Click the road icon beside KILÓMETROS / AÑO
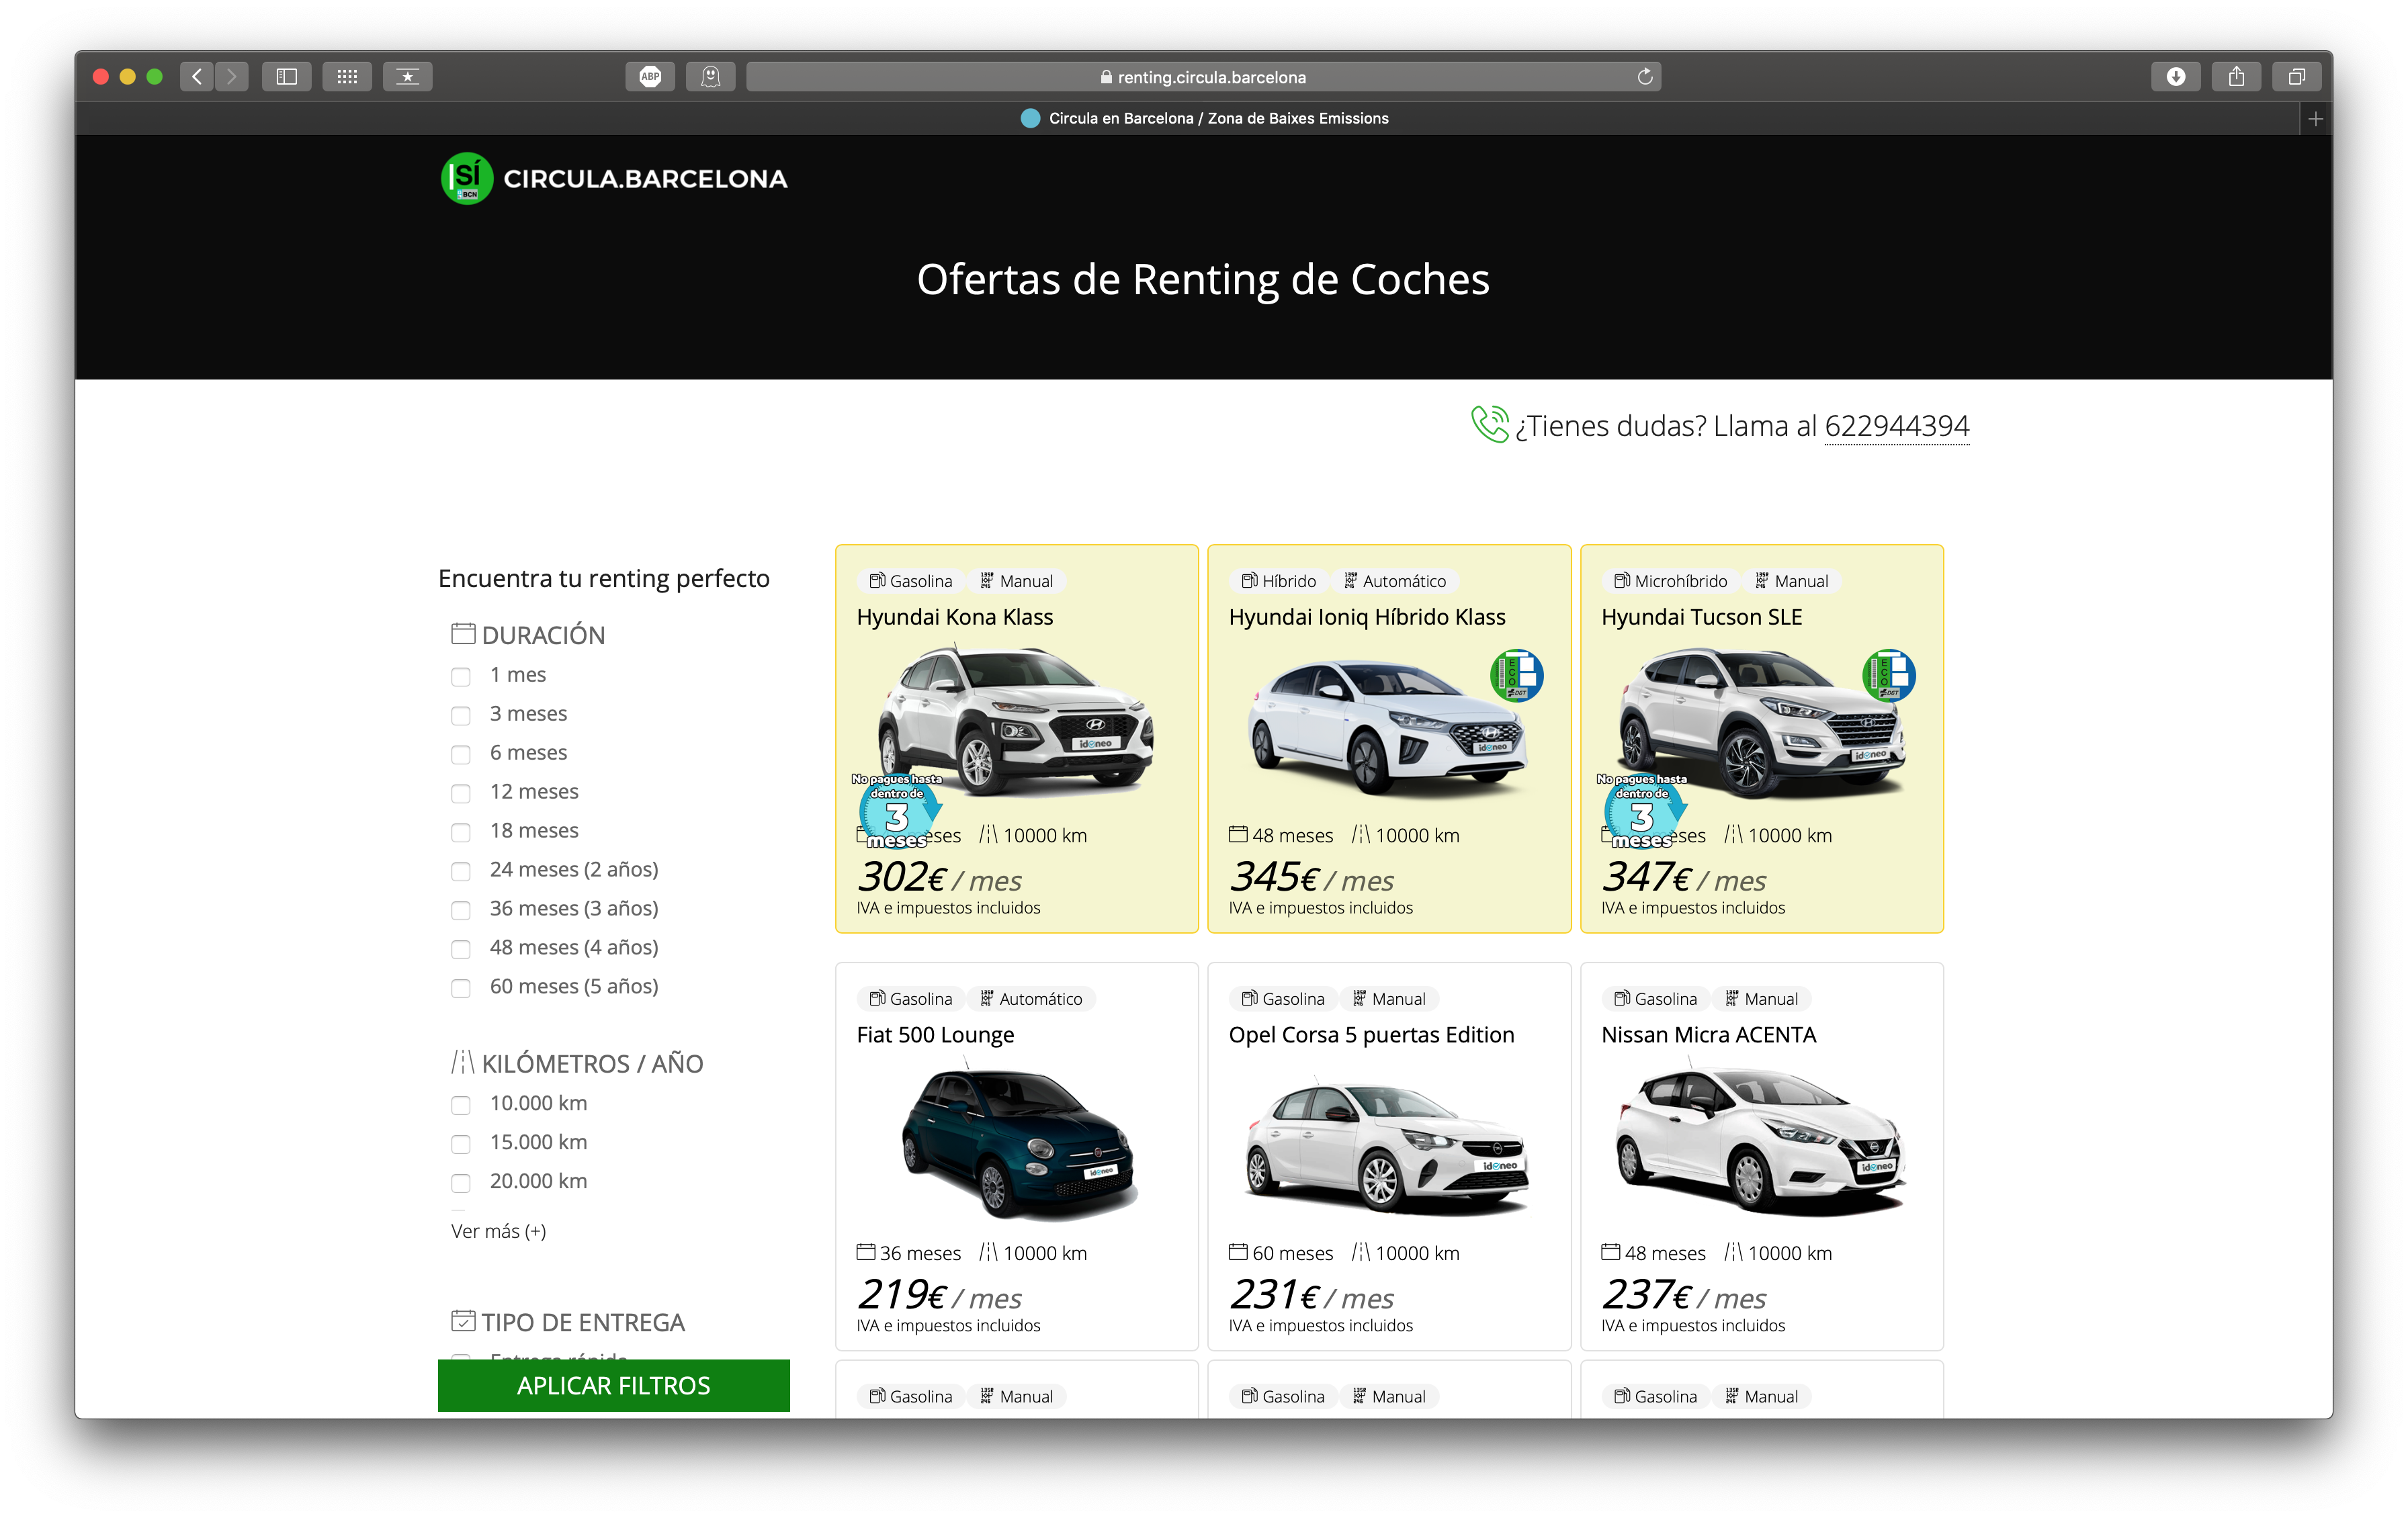 (463, 1062)
